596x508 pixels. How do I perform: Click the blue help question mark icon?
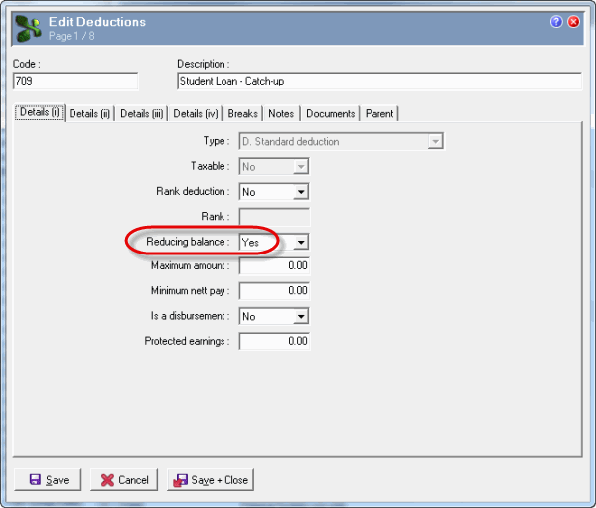(x=556, y=22)
